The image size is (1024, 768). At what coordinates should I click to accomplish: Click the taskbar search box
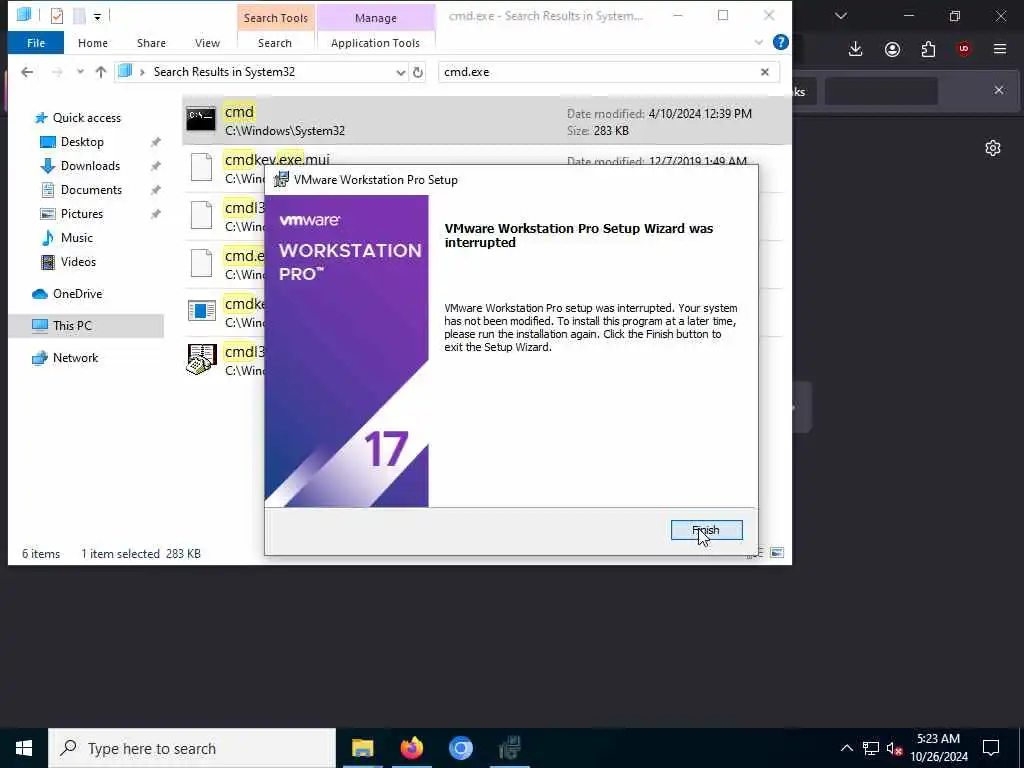(192, 748)
